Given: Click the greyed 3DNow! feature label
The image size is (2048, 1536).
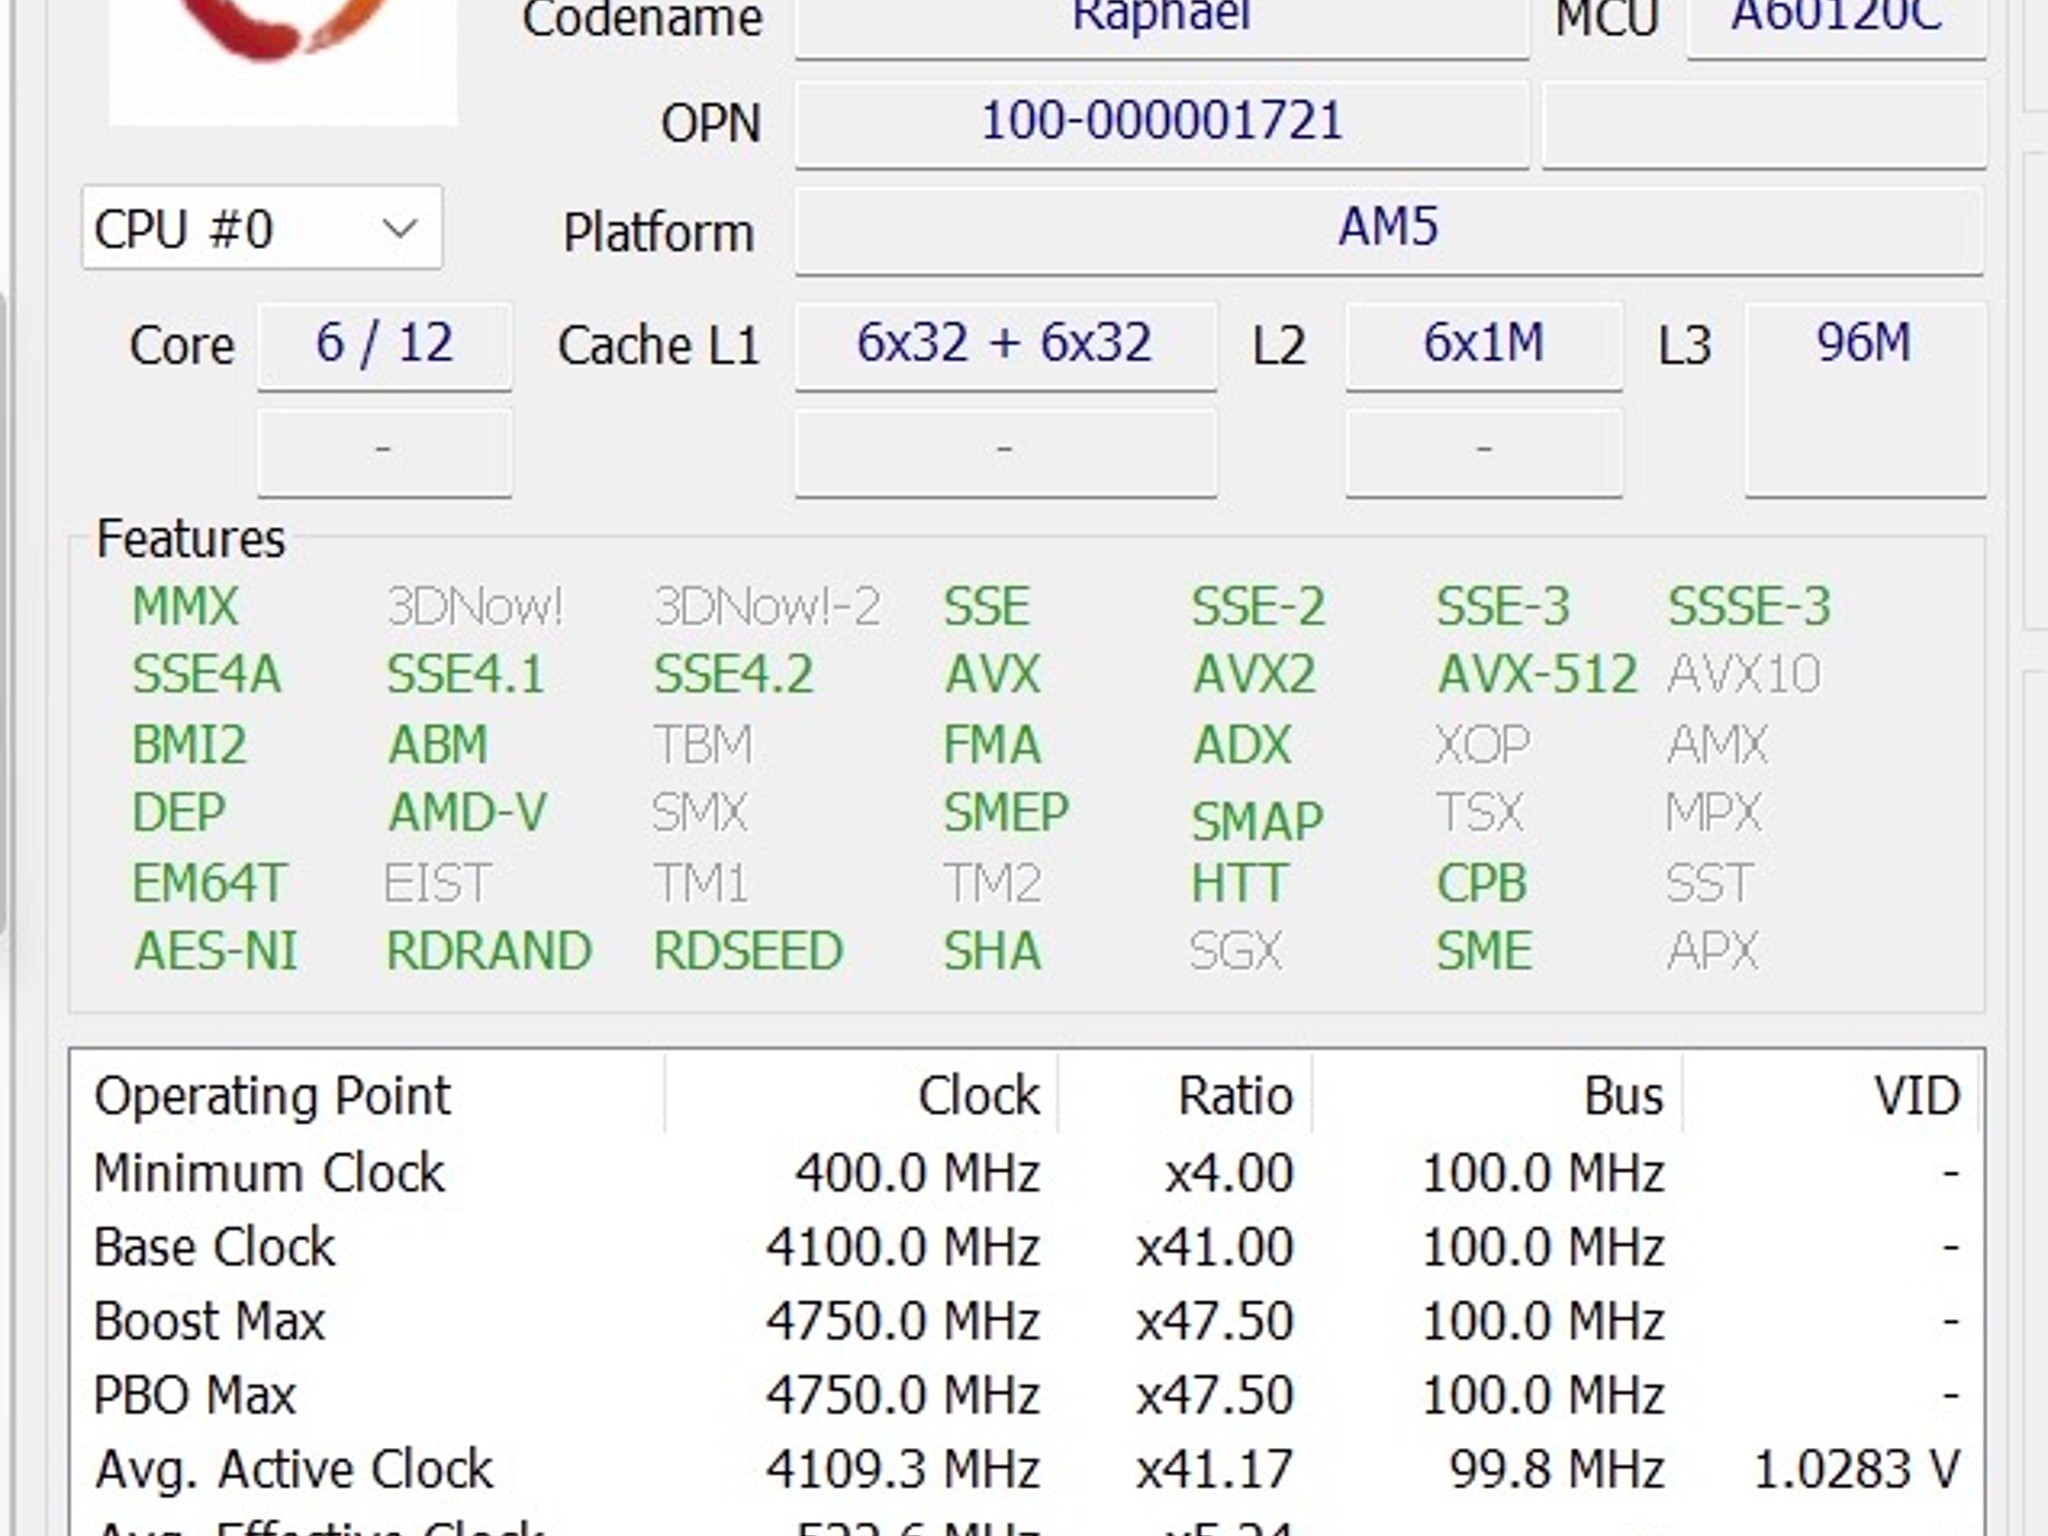Looking at the screenshot, I should click(x=475, y=606).
